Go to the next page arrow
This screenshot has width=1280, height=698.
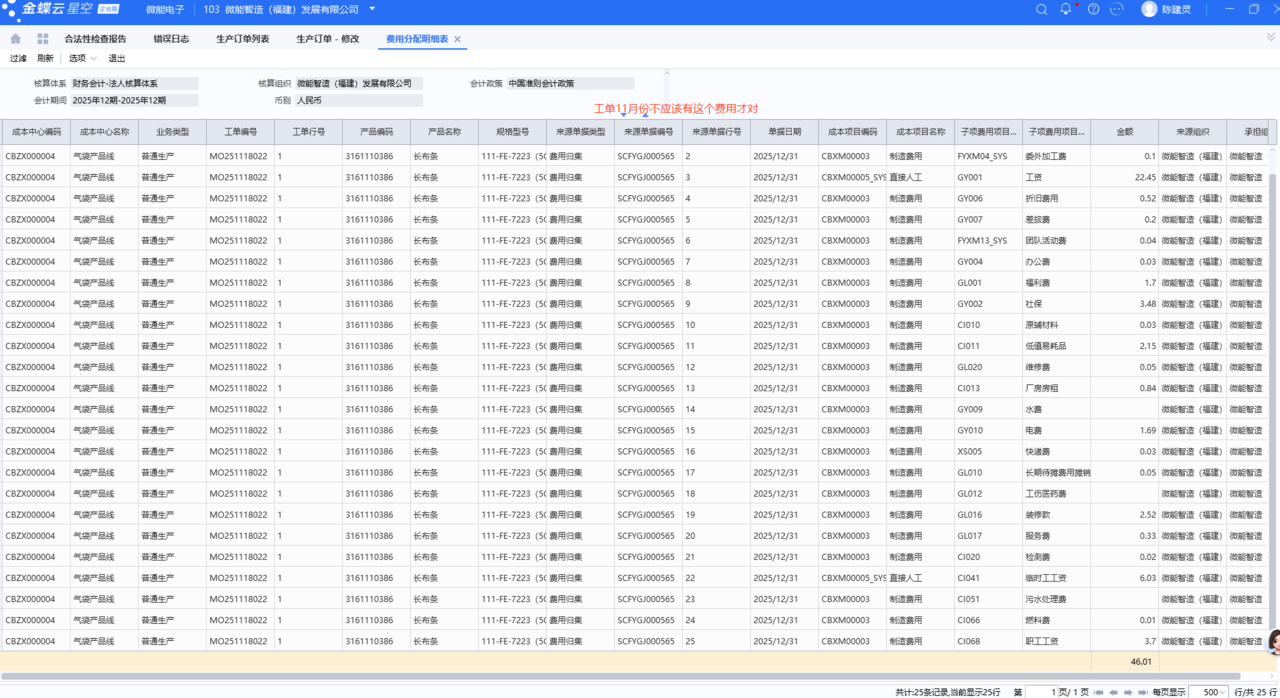(x=1128, y=692)
